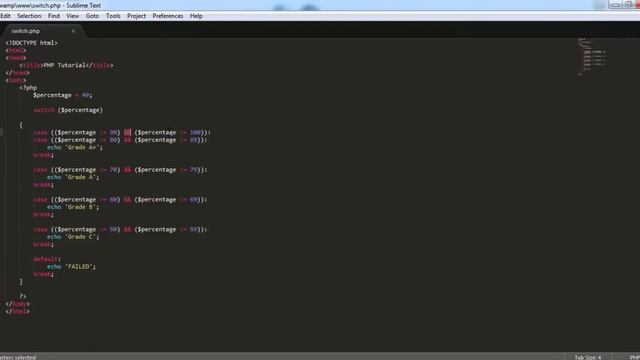Open the Tools menu
Screen dimensions: 640x360
(x=113, y=16)
